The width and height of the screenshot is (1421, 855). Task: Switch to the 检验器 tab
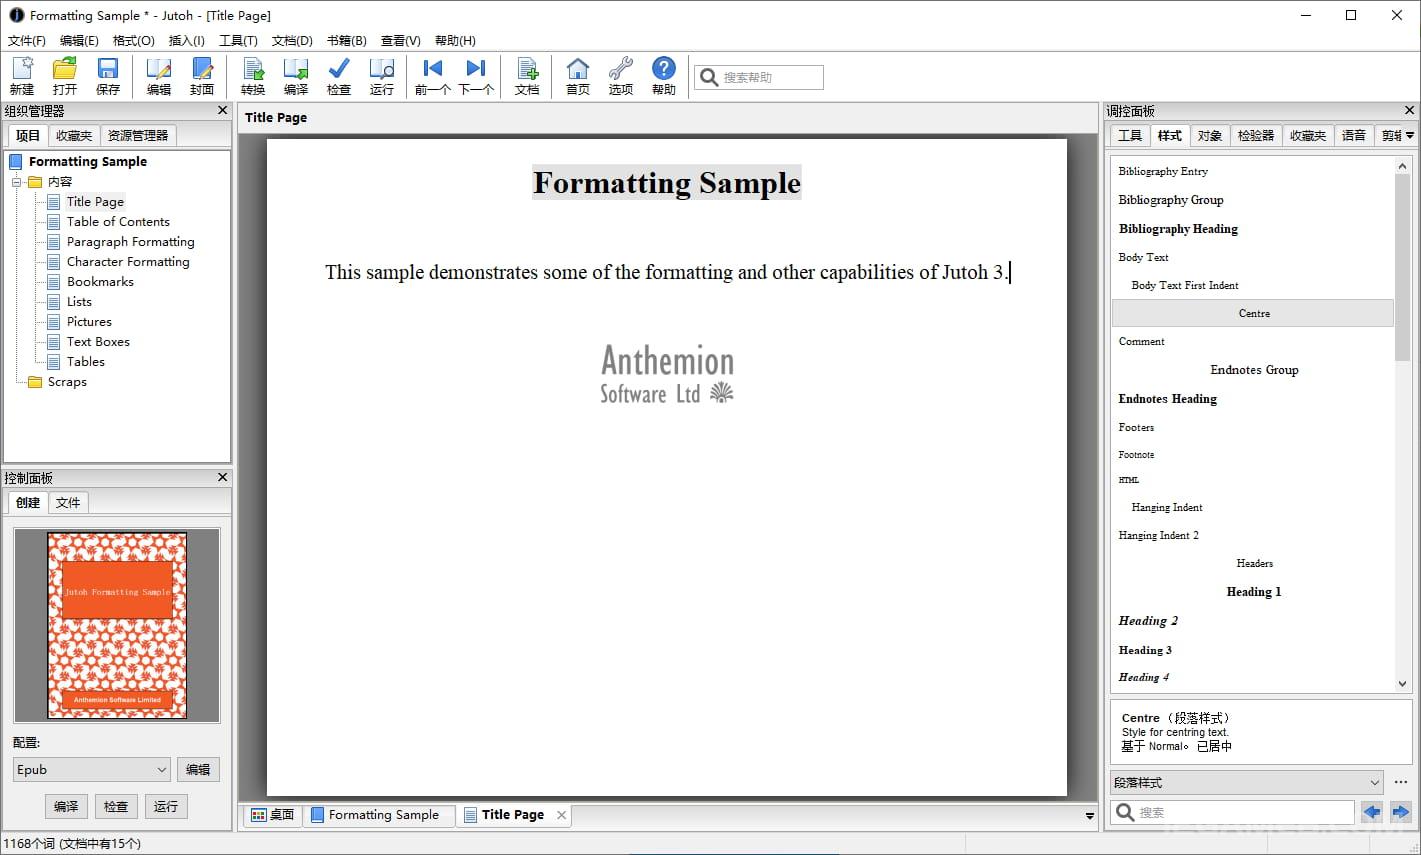(x=1256, y=135)
